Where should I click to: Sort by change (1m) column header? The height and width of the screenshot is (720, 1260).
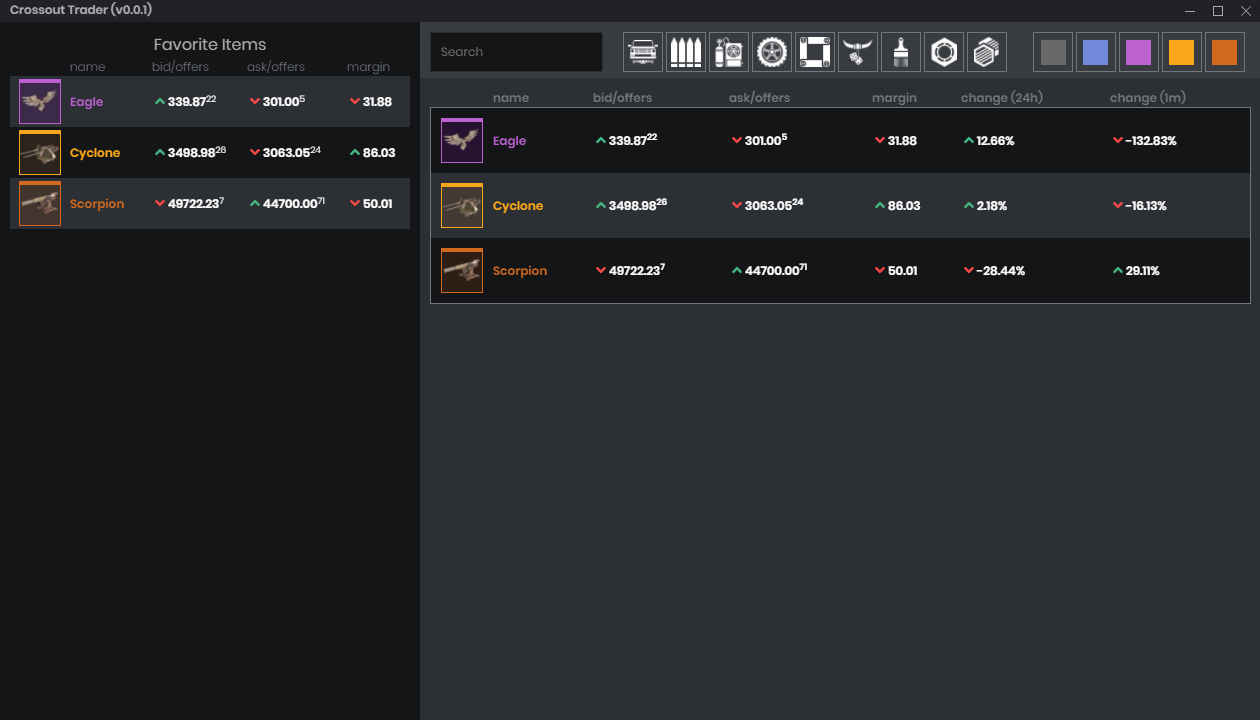coord(1148,98)
